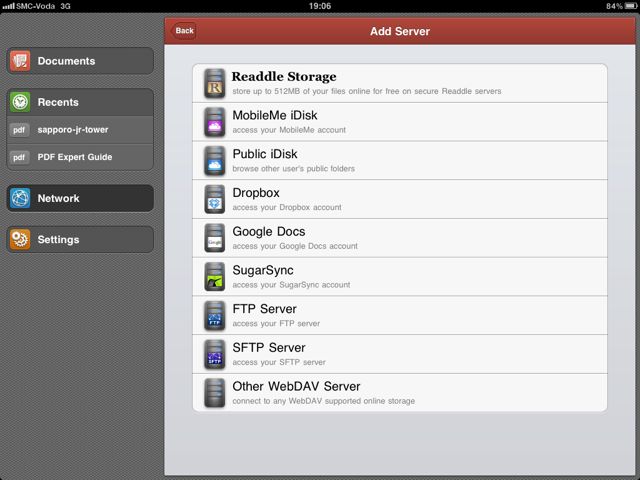Click the 19:06 clock in status bar

(x=320, y=6)
